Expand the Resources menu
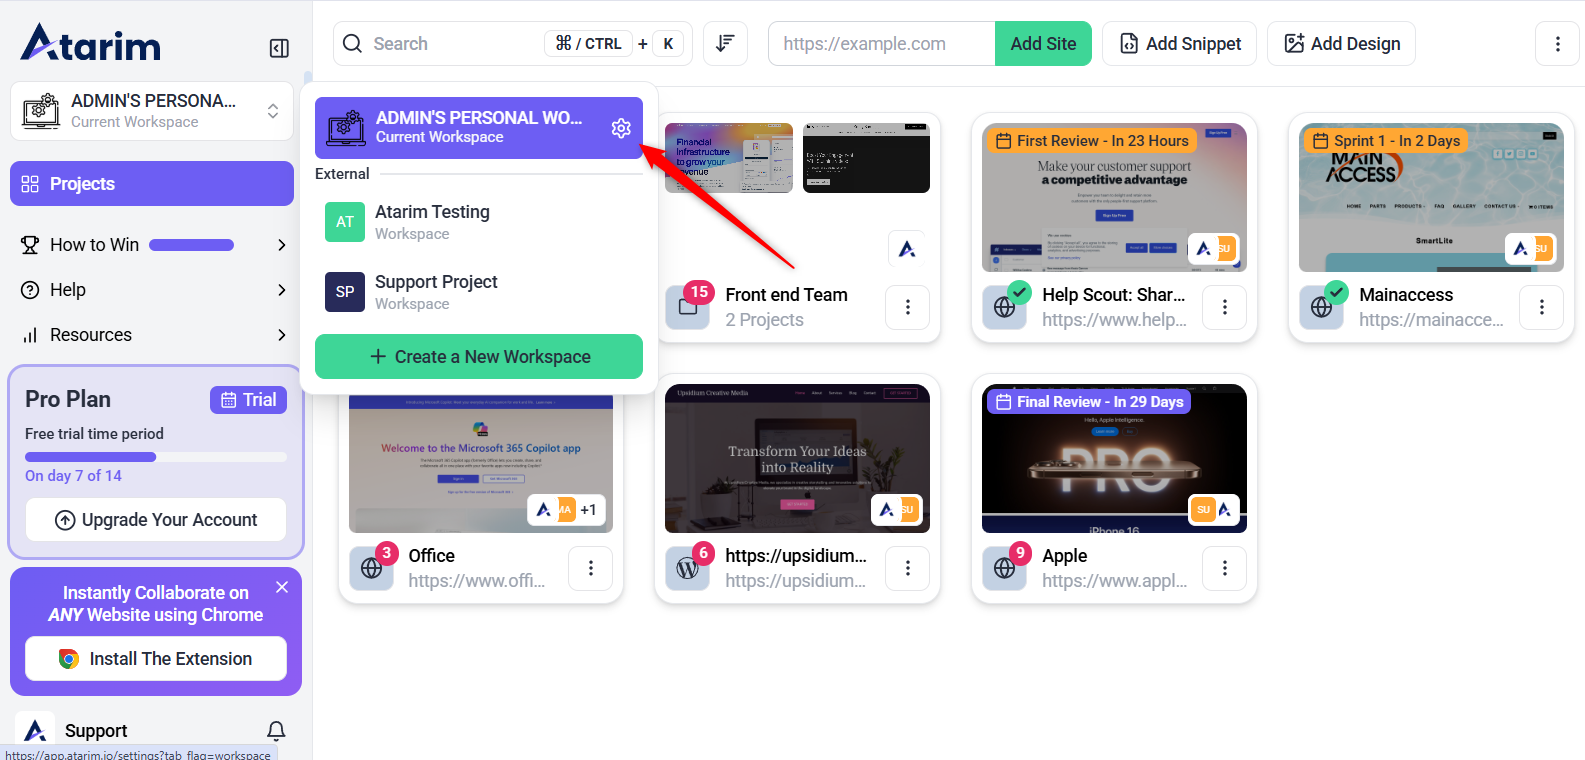This screenshot has height=760, width=1585. [x=281, y=335]
